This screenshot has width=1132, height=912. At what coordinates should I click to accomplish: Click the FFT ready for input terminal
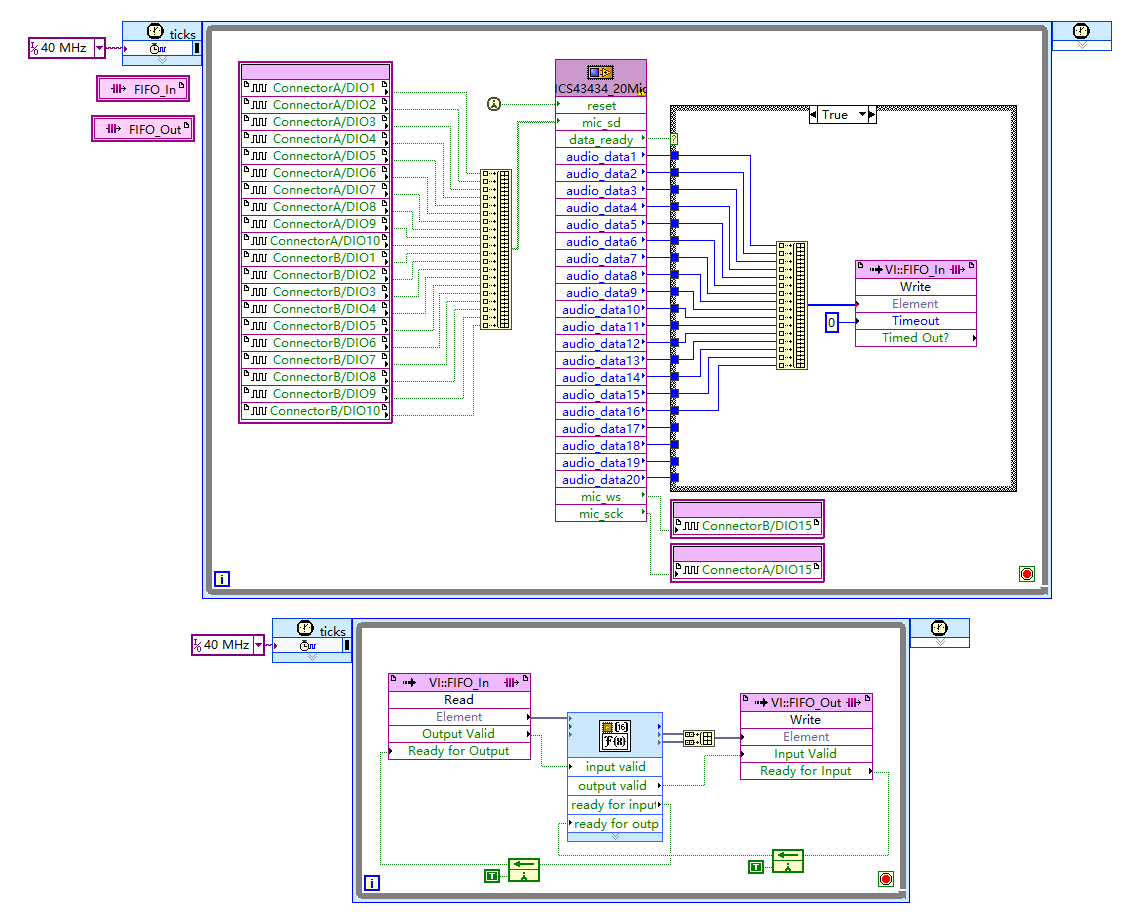click(x=615, y=804)
